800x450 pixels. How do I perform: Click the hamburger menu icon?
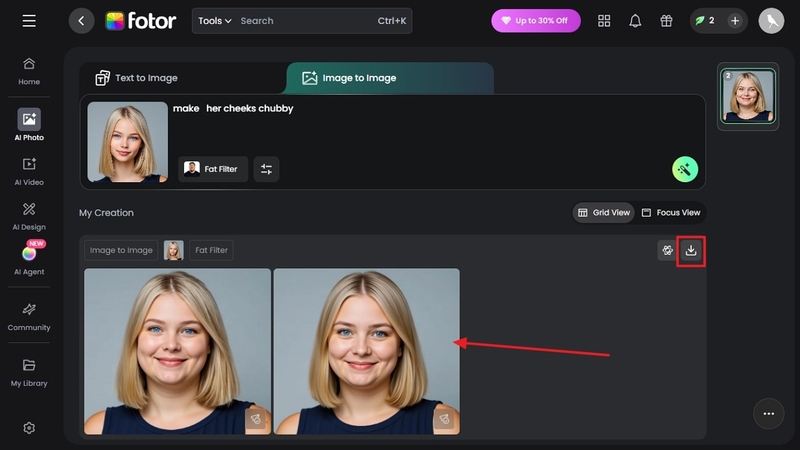click(x=29, y=21)
